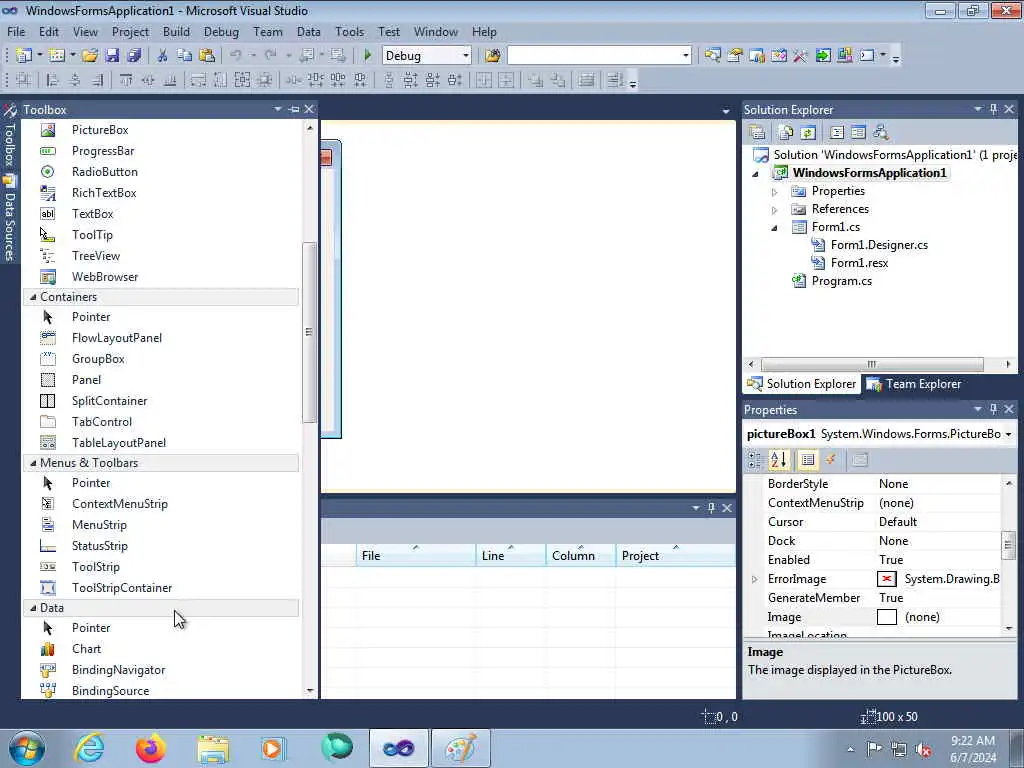Open the collapsed Data Sources side tab
This screenshot has width=1024, height=768.
click(x=9, y=219)
